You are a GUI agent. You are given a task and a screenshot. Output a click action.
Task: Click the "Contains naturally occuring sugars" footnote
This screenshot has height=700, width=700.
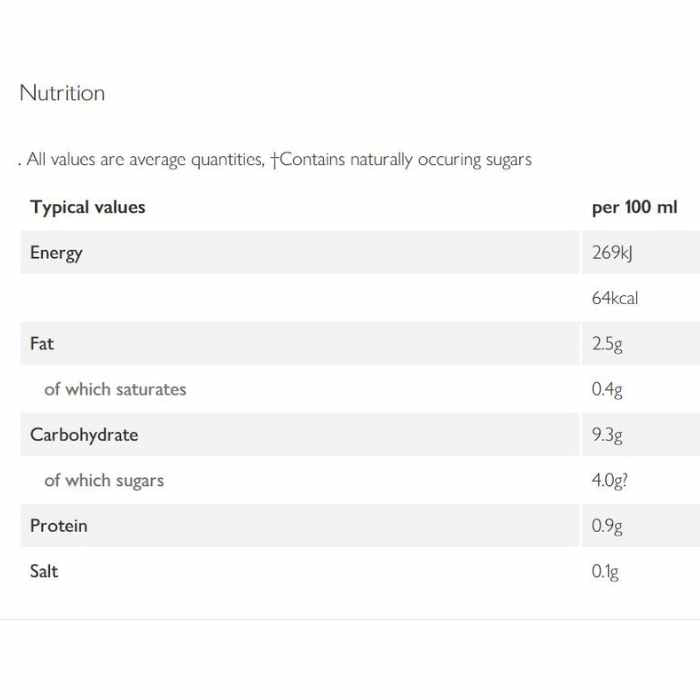point(405,159)
